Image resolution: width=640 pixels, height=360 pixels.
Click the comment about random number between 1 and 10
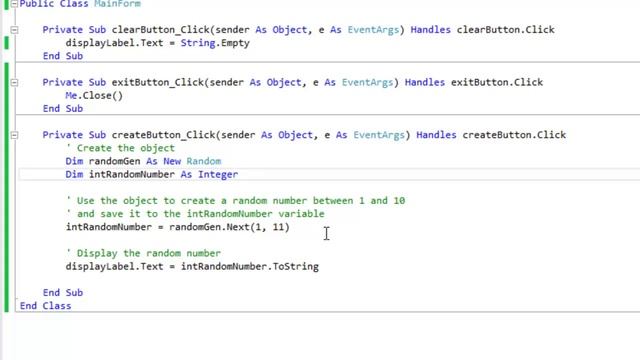[236, 201]
